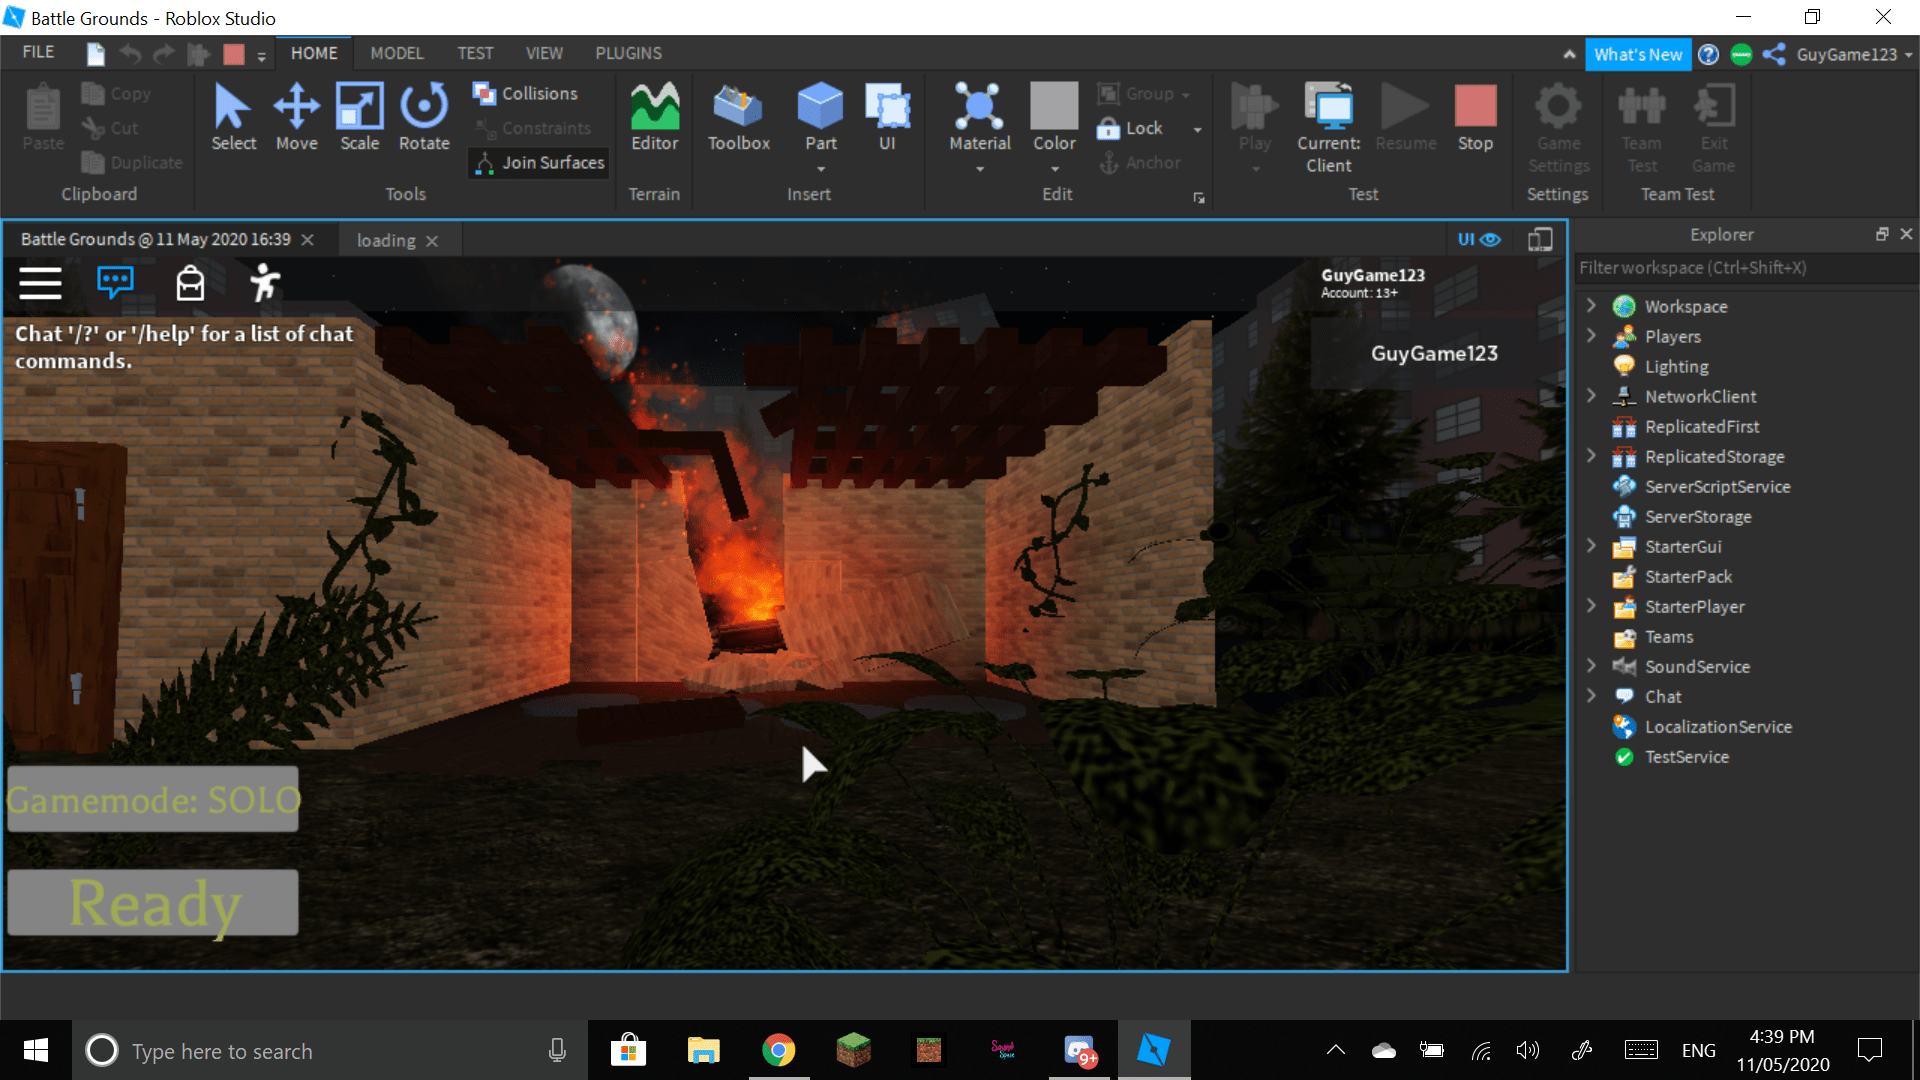Viewport: 1920px width, 1080px height.
Task: Click the new file icon in quick access bar
Action: tap(95, 54)
